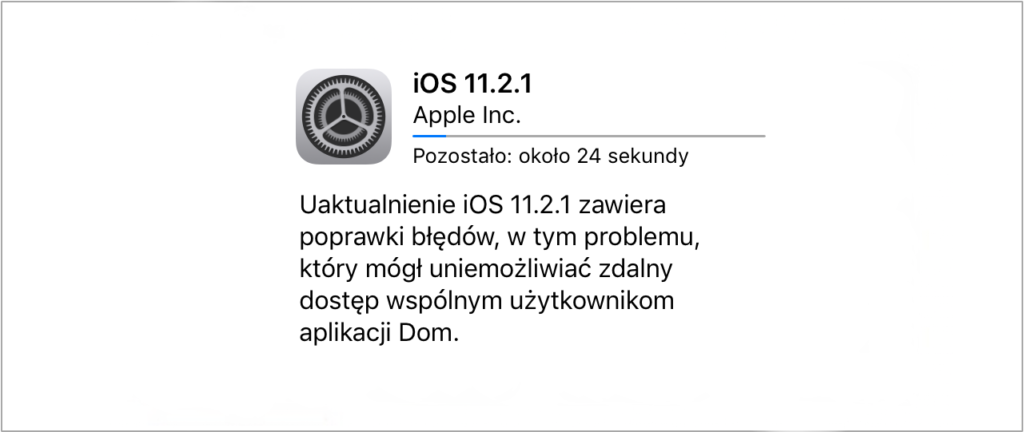
Task: Click the "Uaktualnienie iOS 11.2.1 zawiera" description line
Action: pos(483,205)
